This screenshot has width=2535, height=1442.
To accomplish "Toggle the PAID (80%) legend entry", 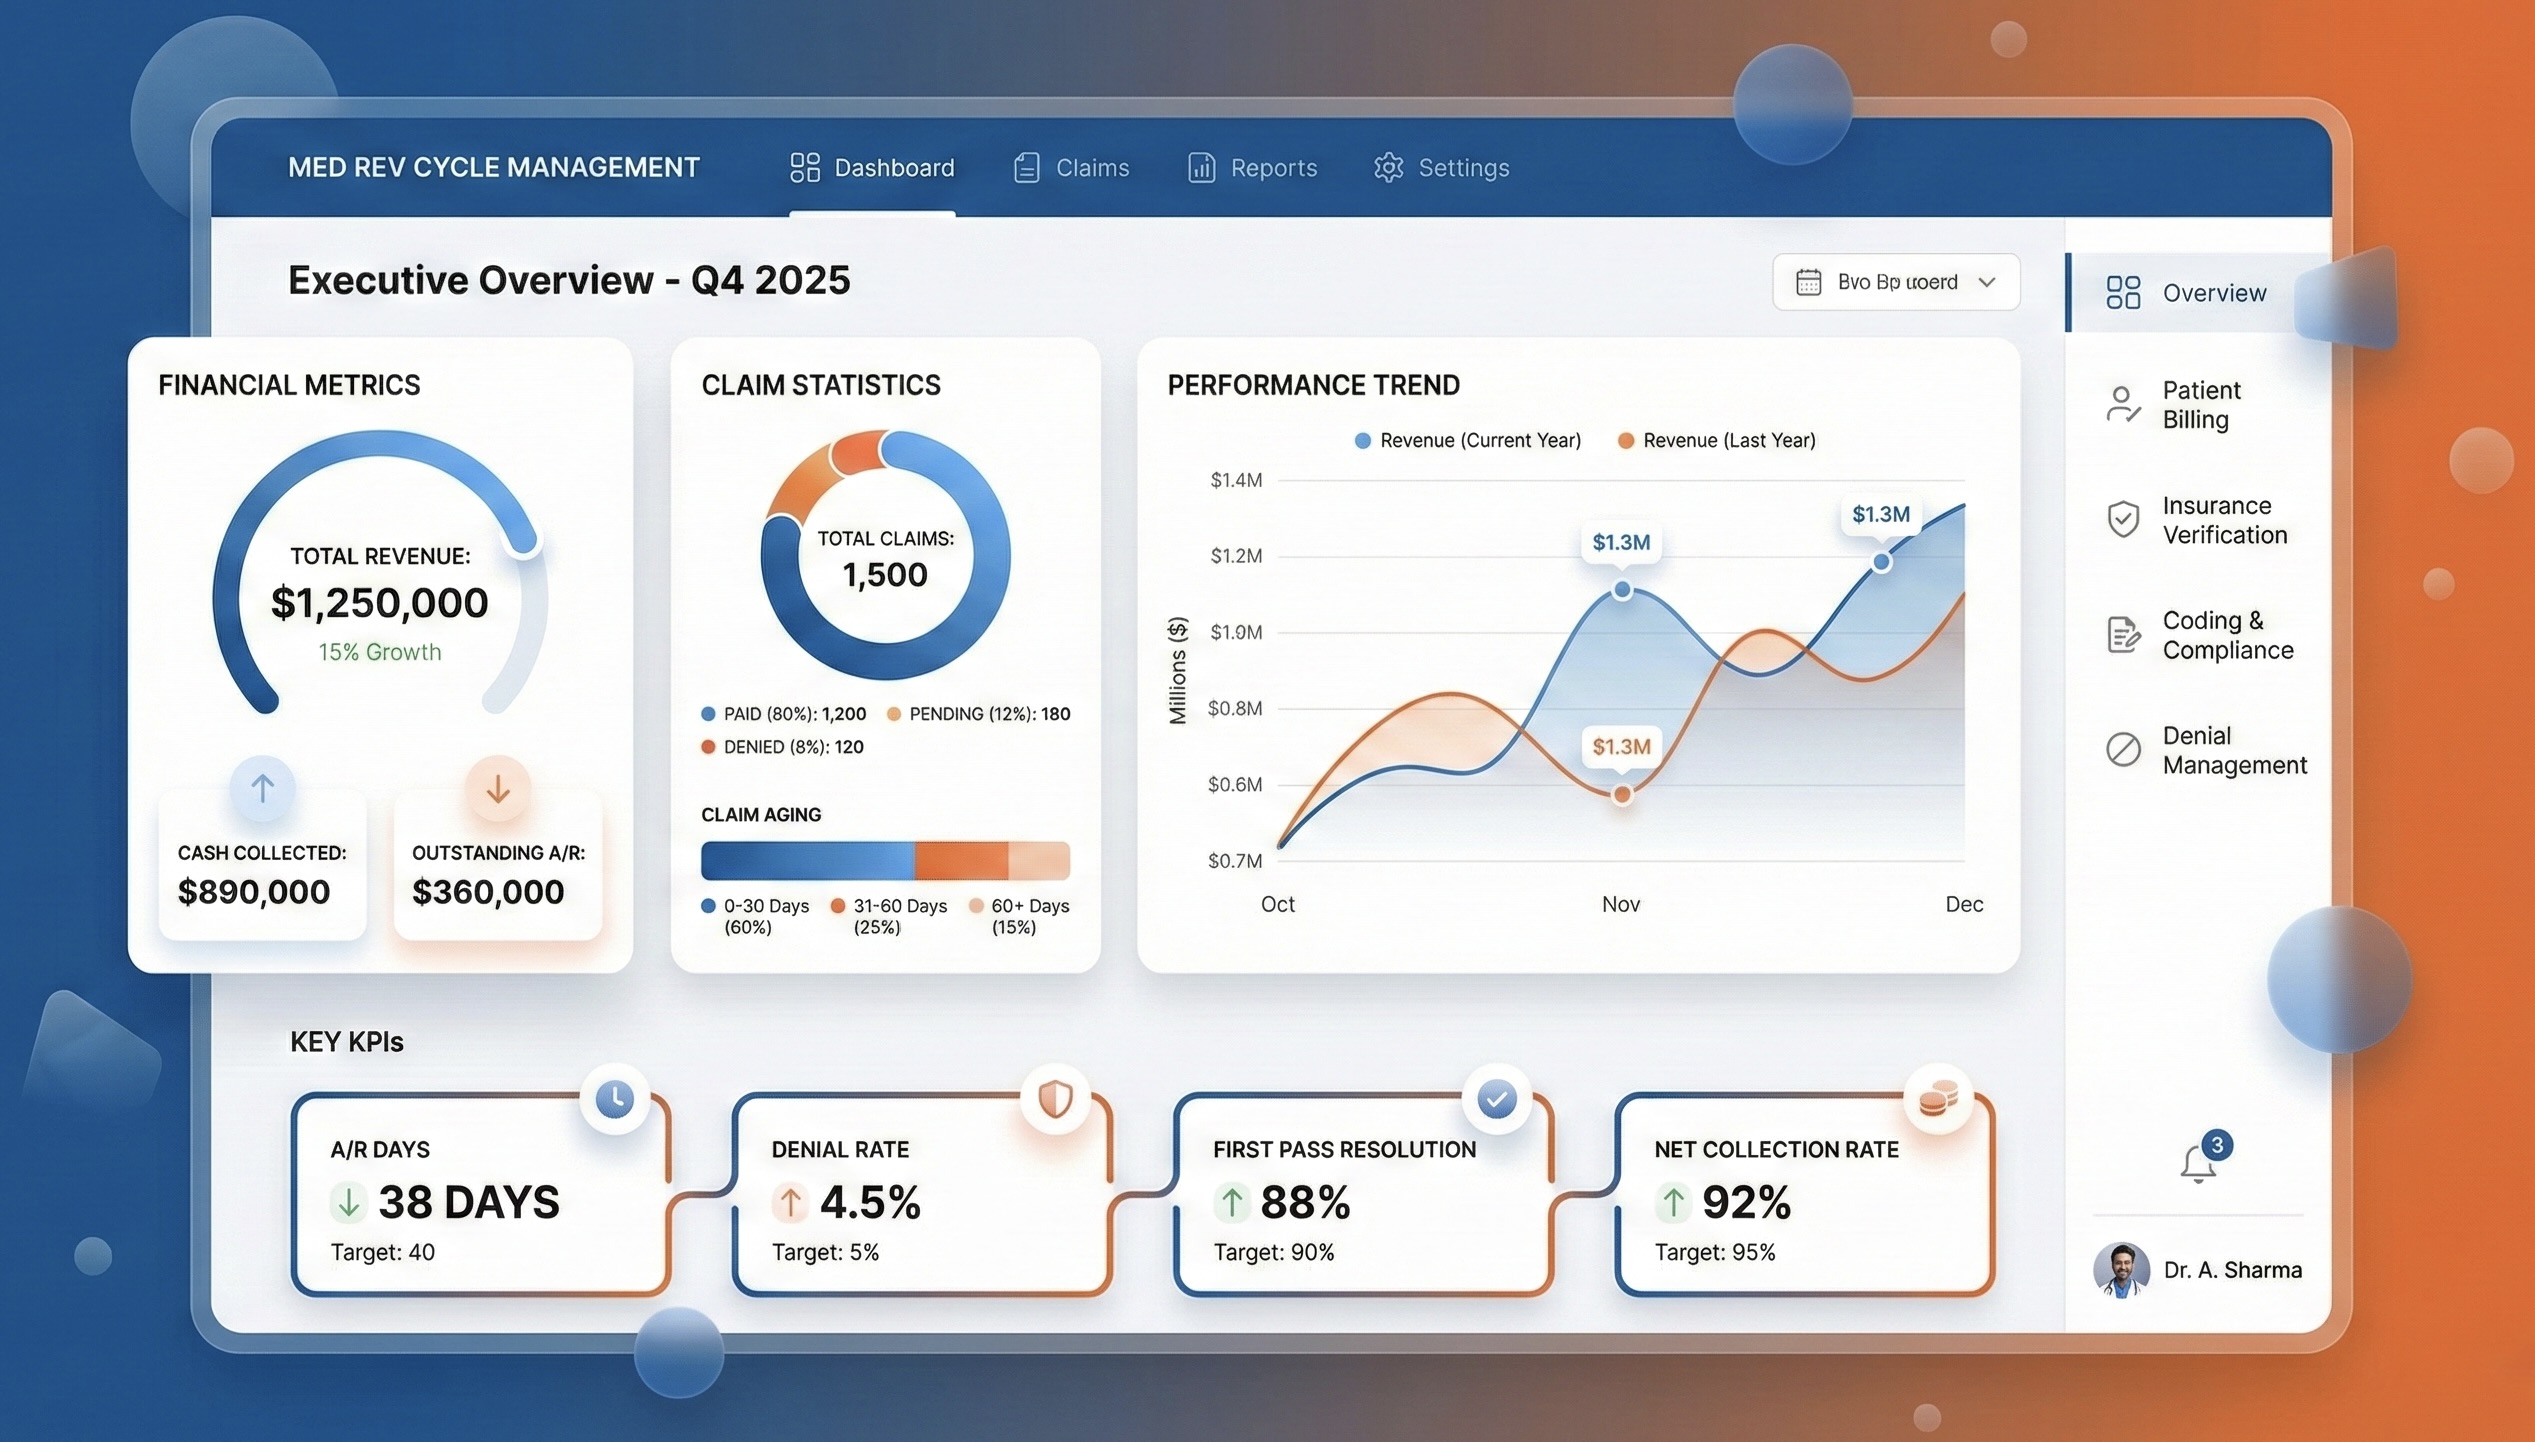I will point(784,714).
